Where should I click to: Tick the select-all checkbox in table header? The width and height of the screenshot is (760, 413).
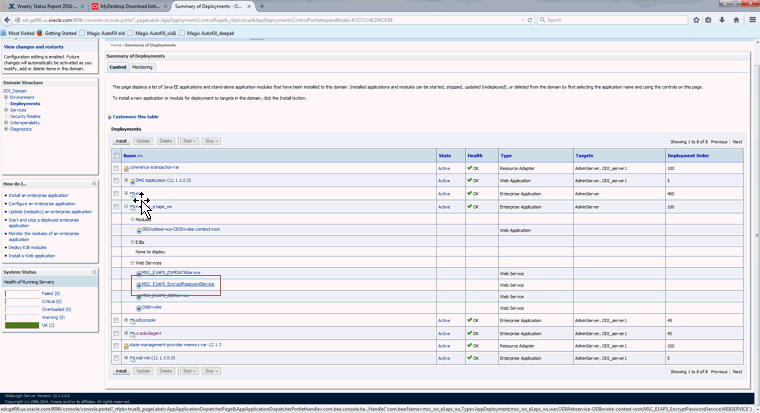(x=116, y=156)
